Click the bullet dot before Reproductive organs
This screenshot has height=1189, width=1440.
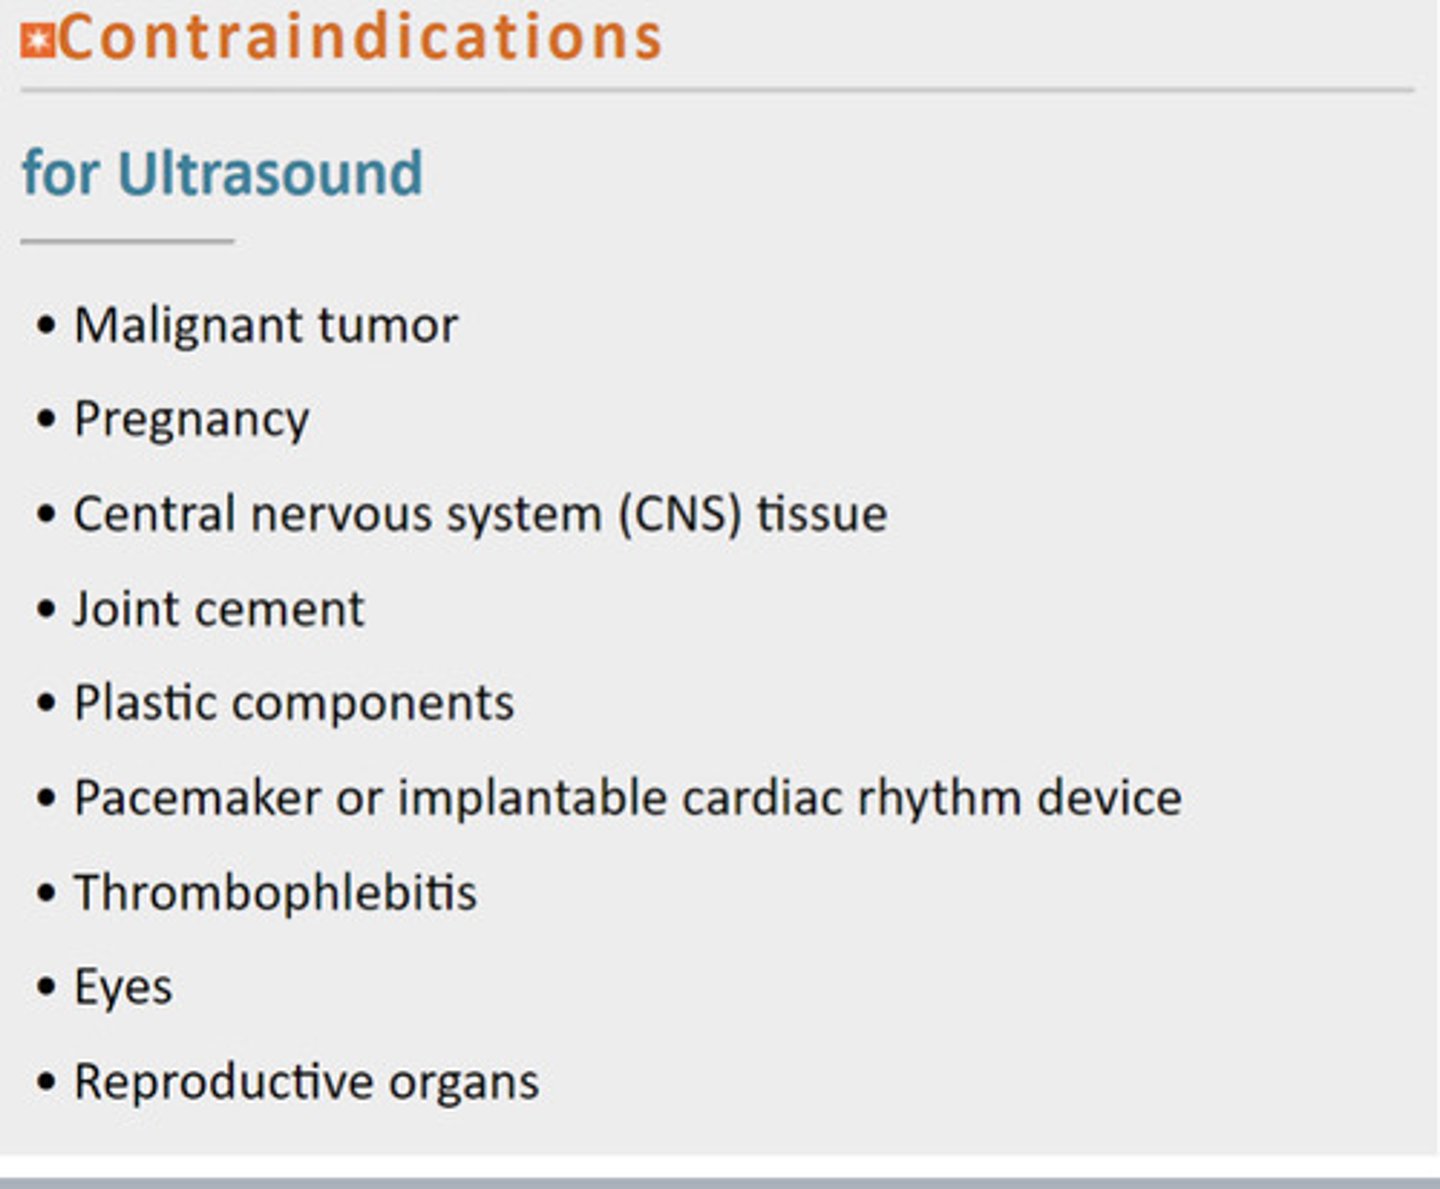pos(46,1082)
